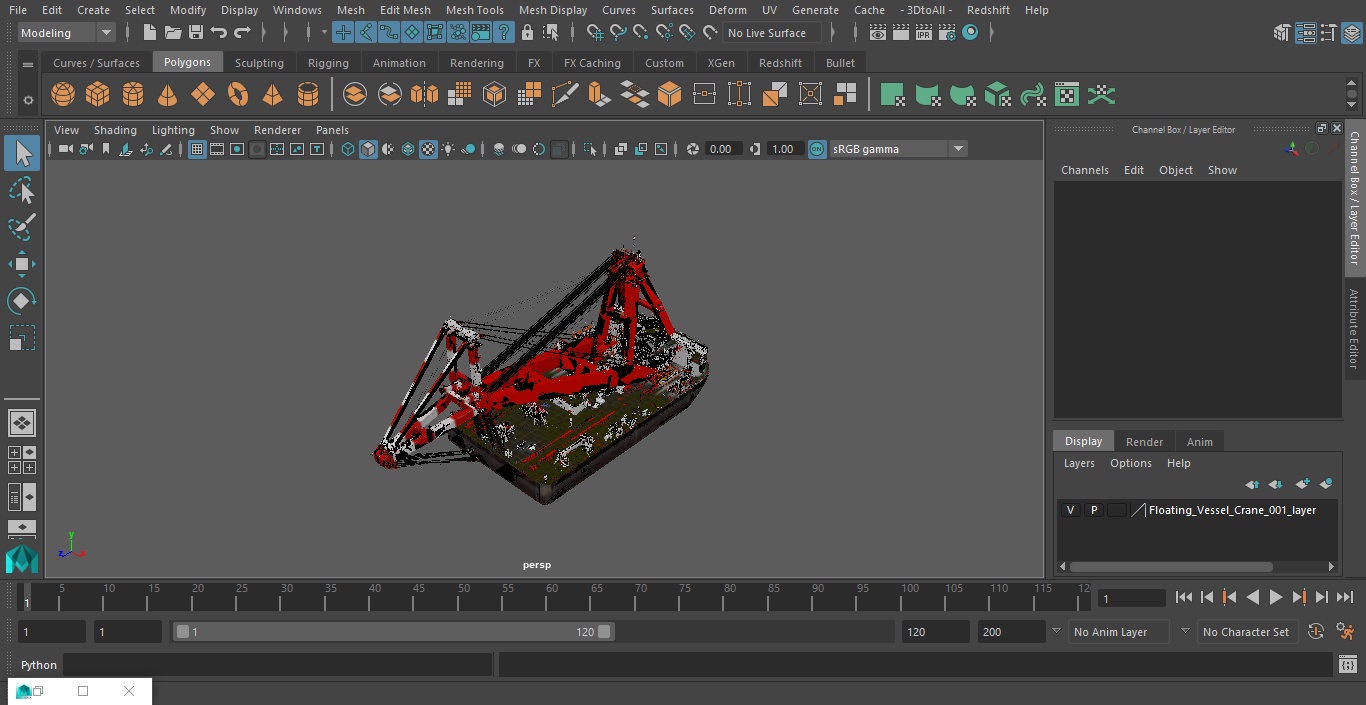This screenshot has height=705, width=1366.
Task: Choose the Move tool in the toolbox
Action: [x=22, y=264]
